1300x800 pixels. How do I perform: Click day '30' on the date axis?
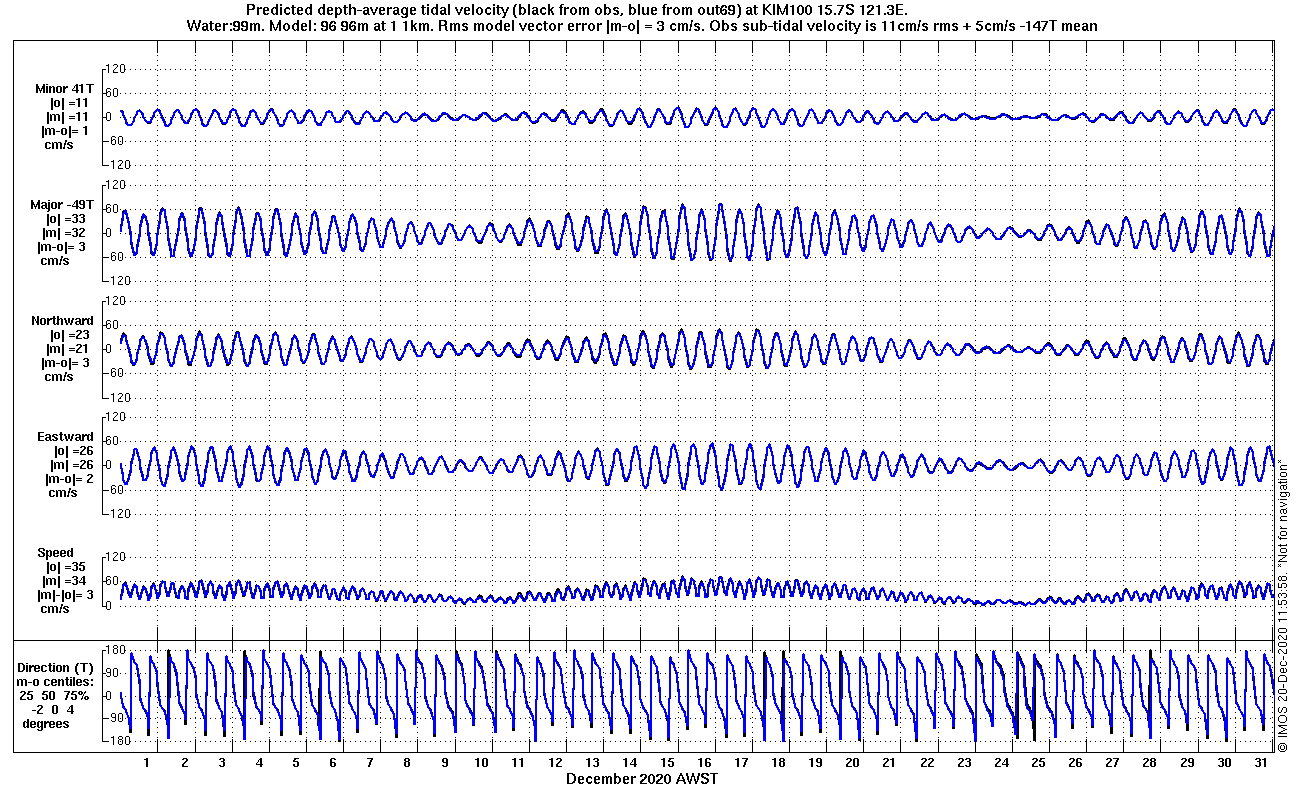pos(1224,763)
